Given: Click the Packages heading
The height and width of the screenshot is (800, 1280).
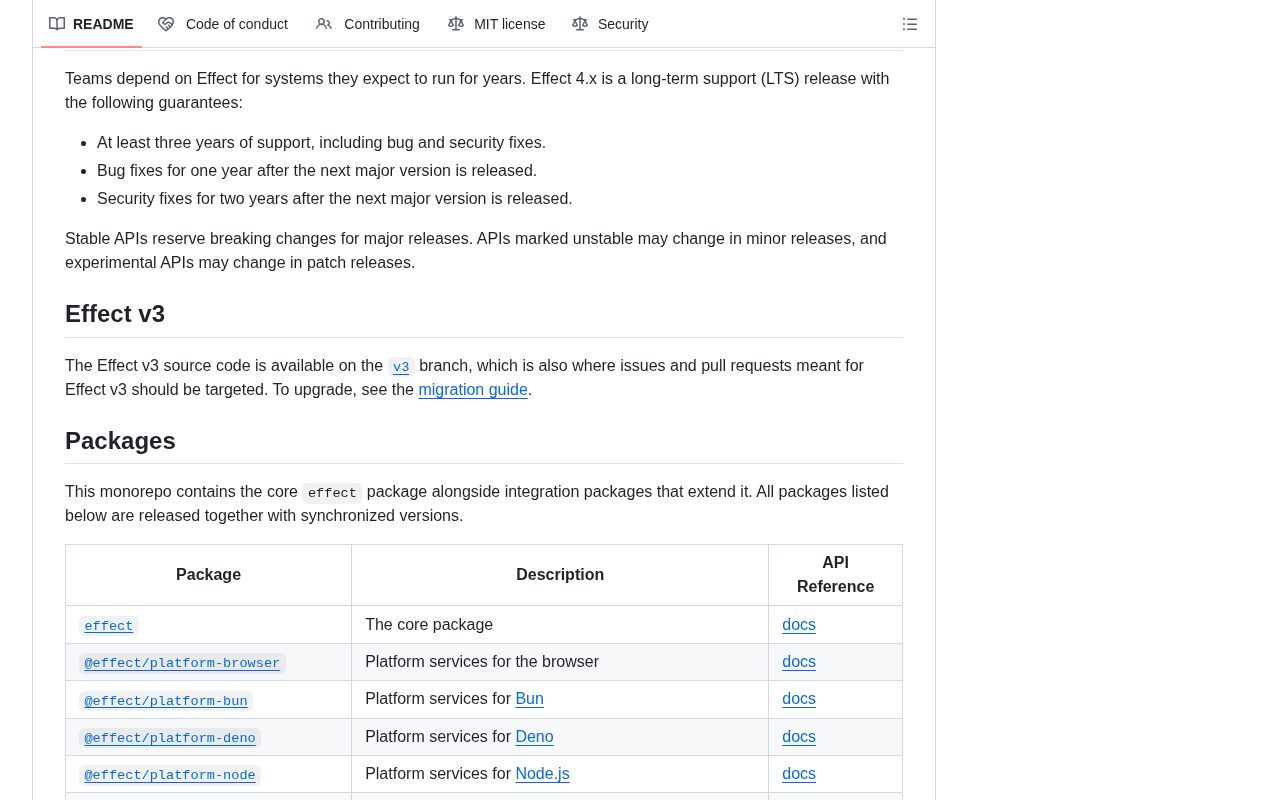Looking at the screenshot, I should pyautogui.click(x=120, y=441).
